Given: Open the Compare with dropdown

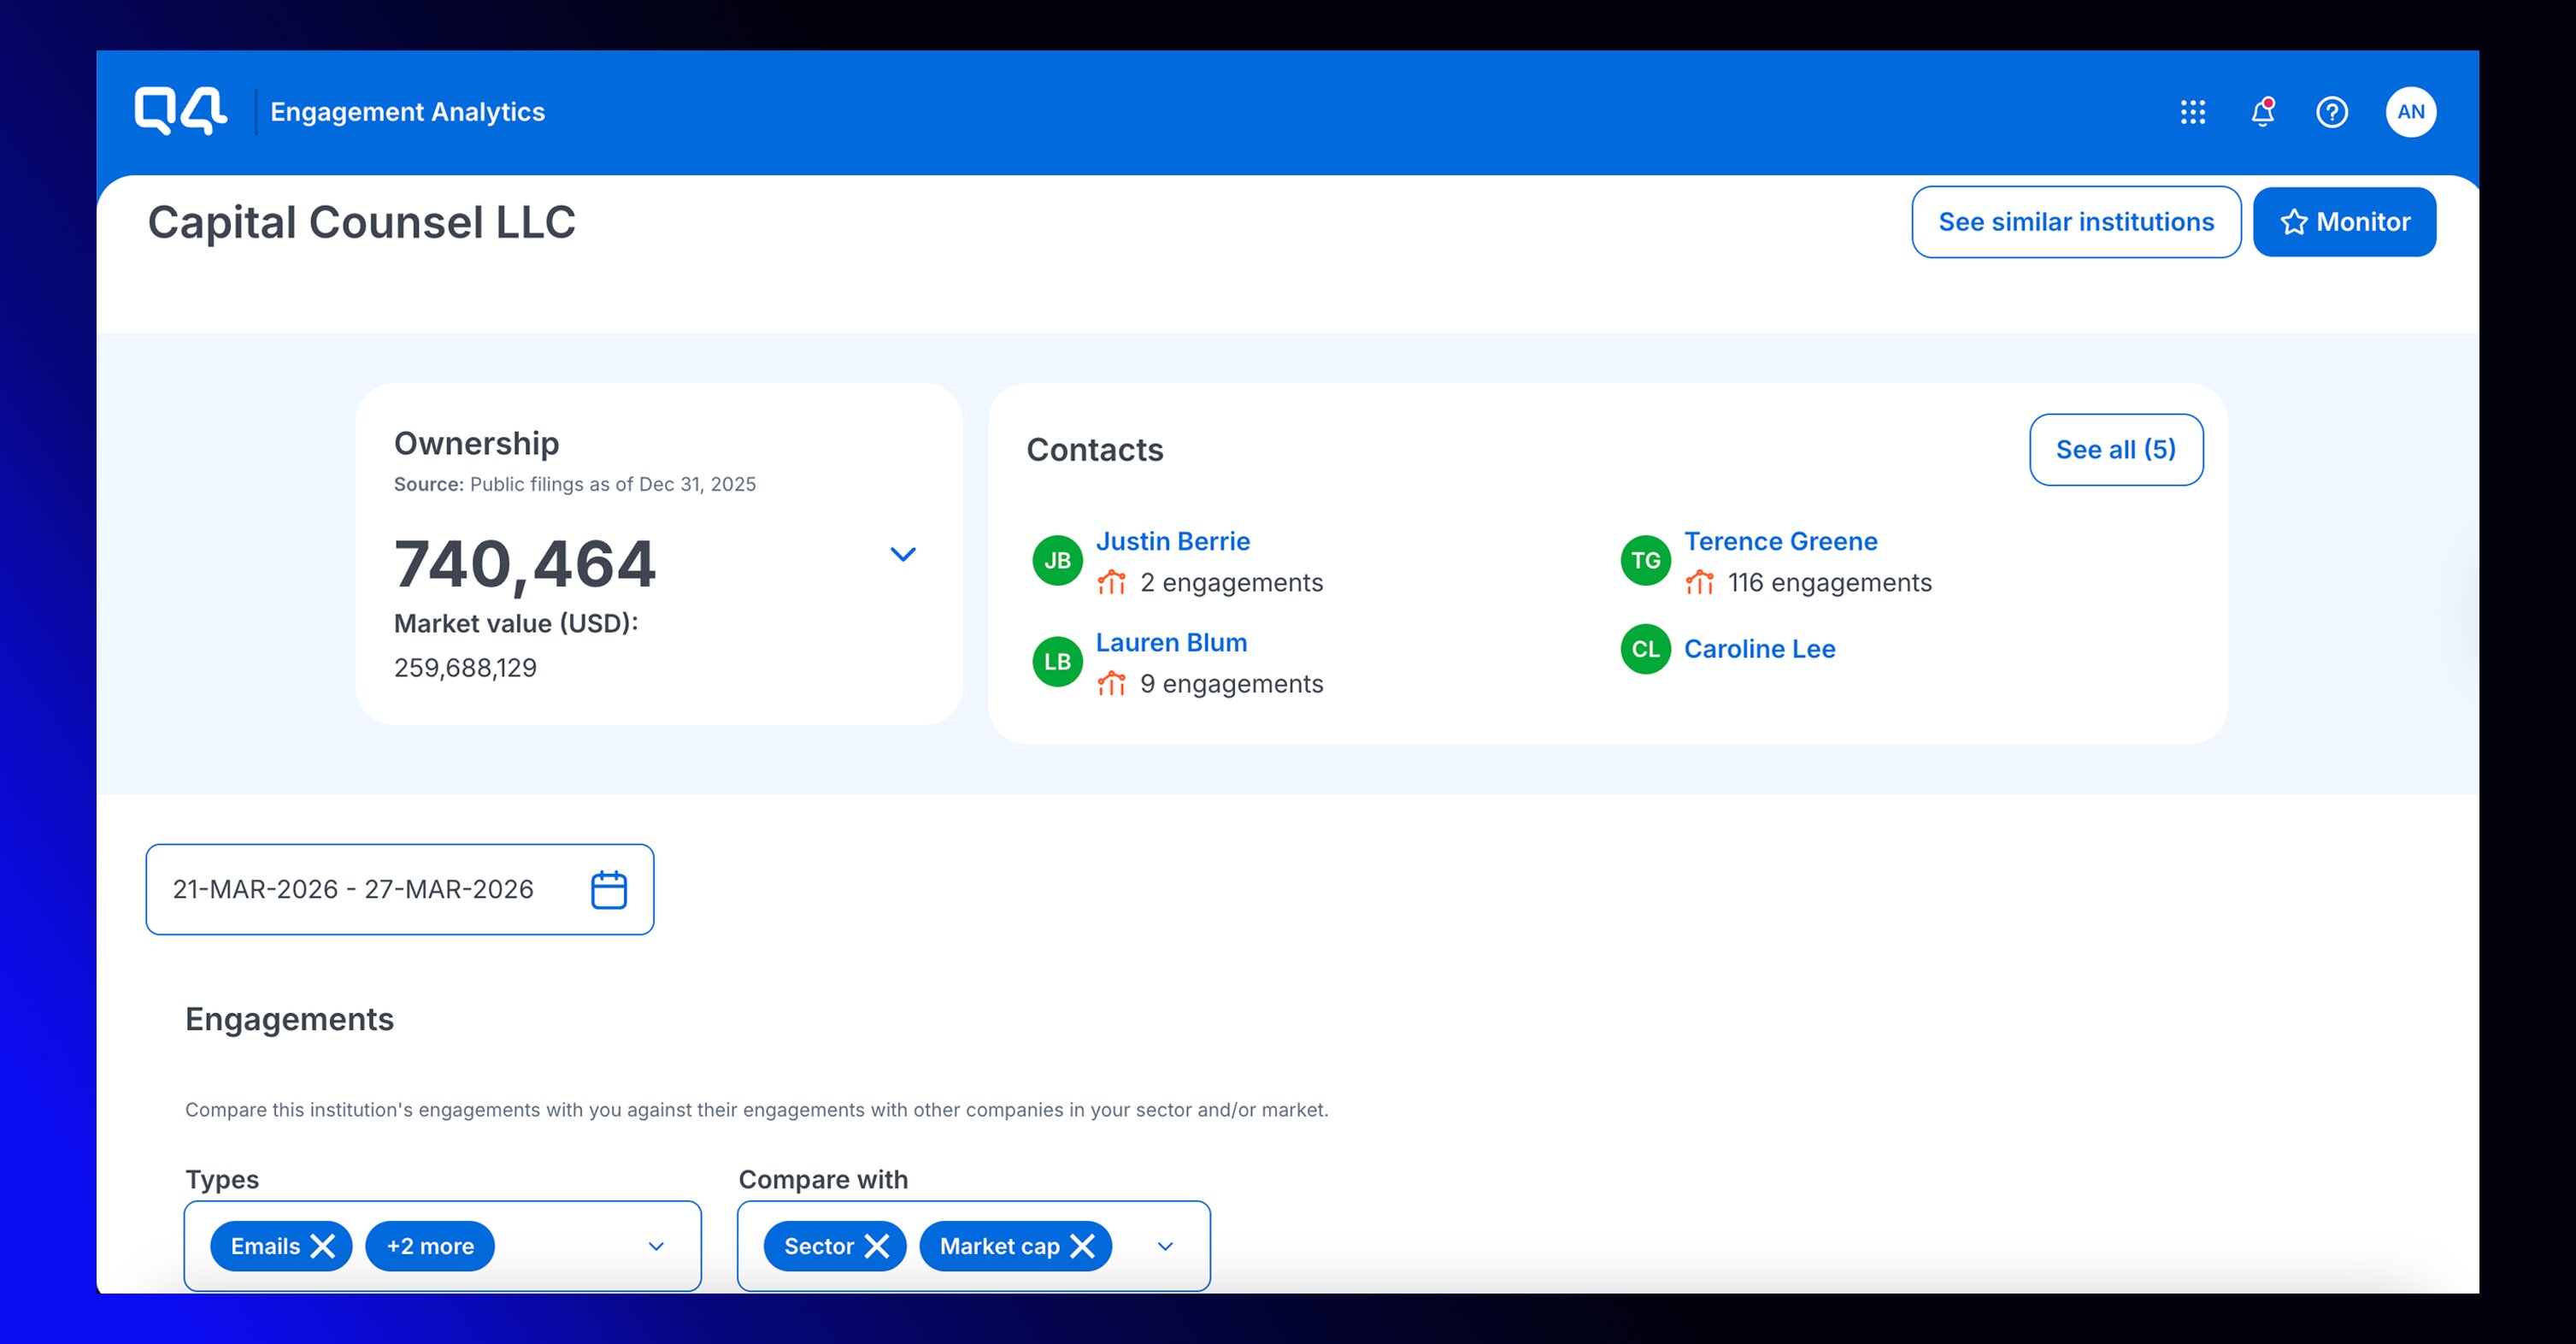Looking at the screenshot, I should click(x=1163, y=1246).
